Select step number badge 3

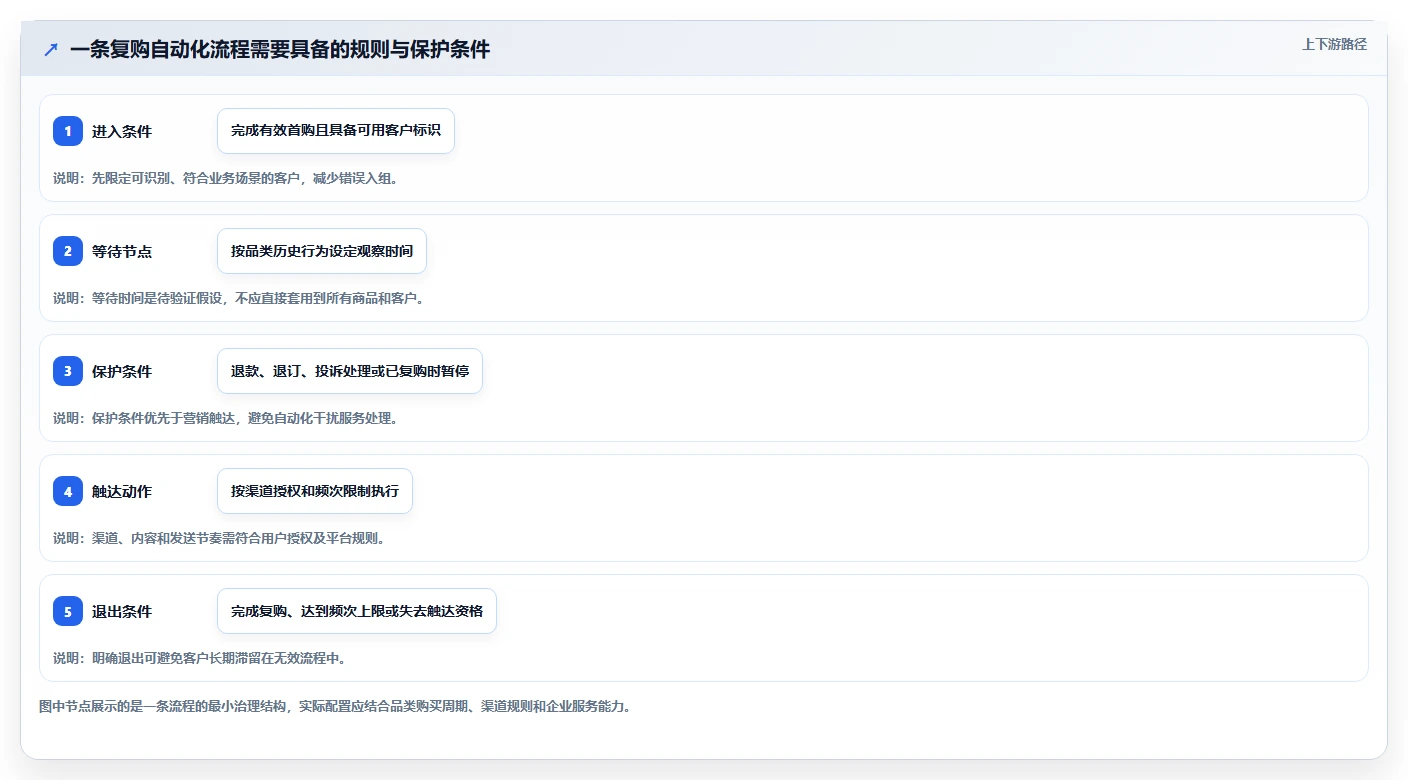pyautogui.click(x=68, y=371)
